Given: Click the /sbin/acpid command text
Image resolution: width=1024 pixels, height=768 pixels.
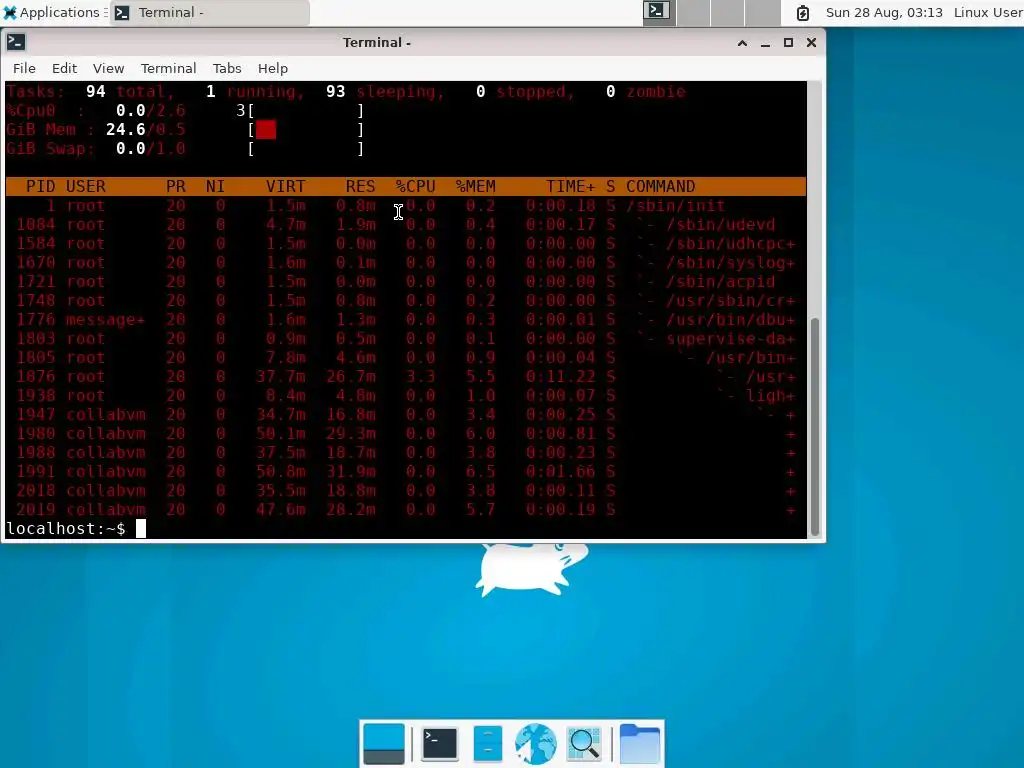Looking at the screenshot, I should tap(720, 281).
